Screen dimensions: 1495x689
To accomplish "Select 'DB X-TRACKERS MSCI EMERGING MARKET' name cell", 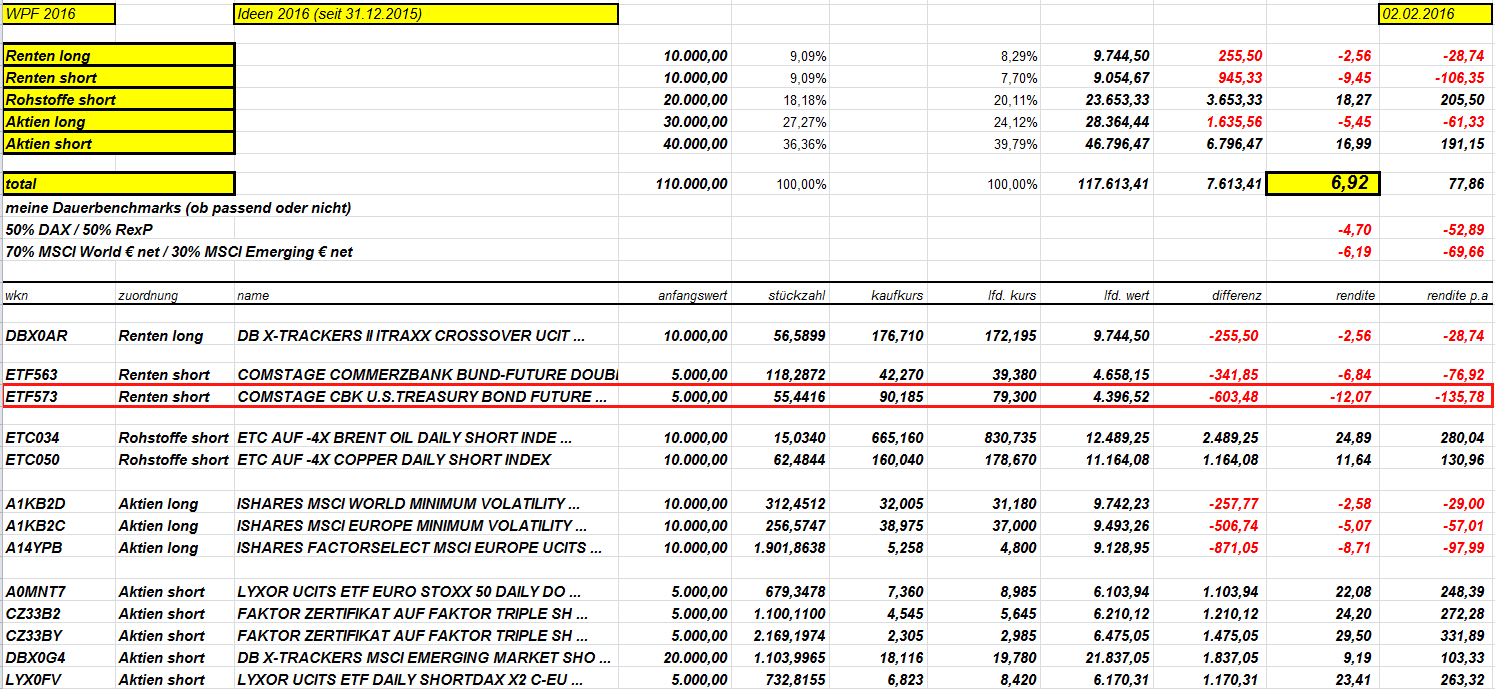I will 423,658.
